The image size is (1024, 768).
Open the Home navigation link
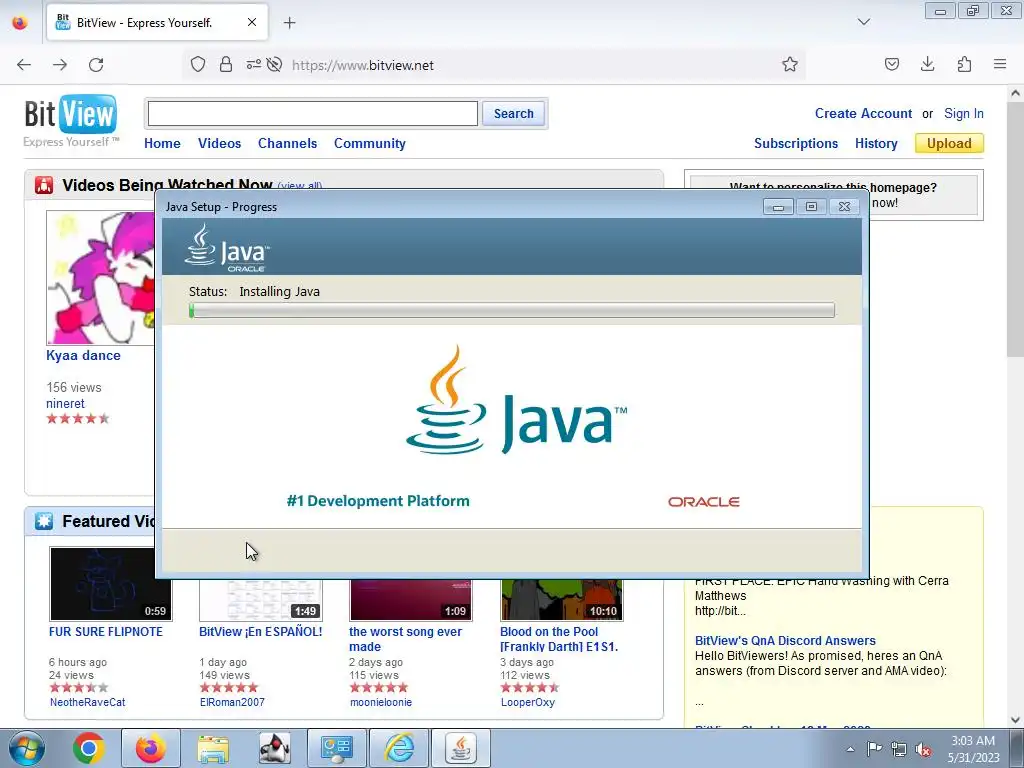point(162,144)
